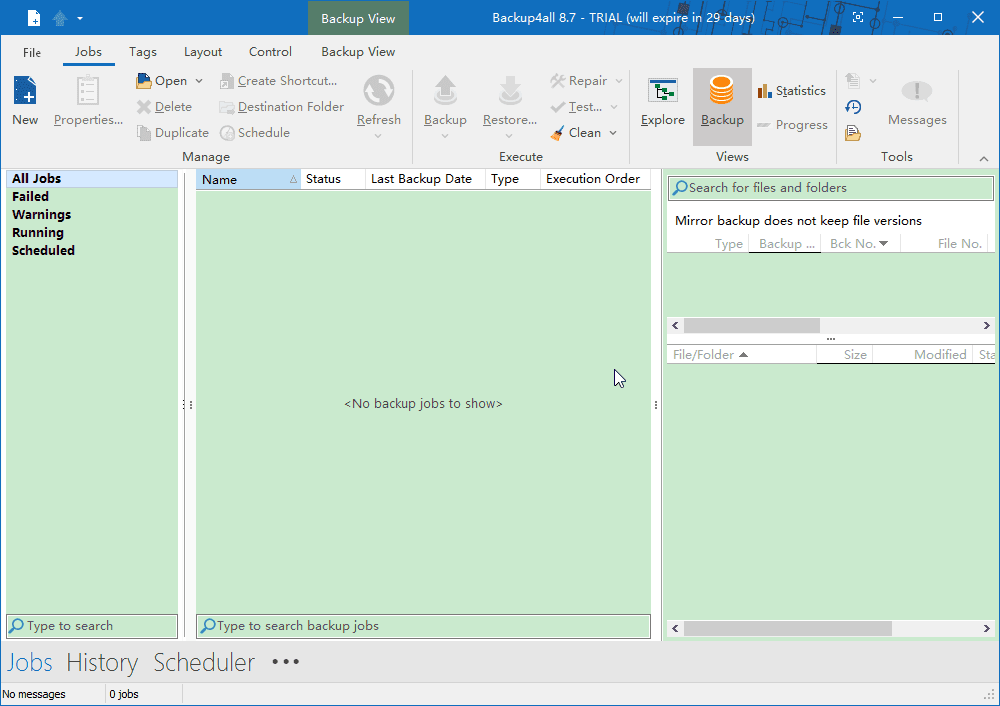The height and width of the screenshot is (706, 1000).
Task: Click new-document icon in title bar
Action: 34,18
